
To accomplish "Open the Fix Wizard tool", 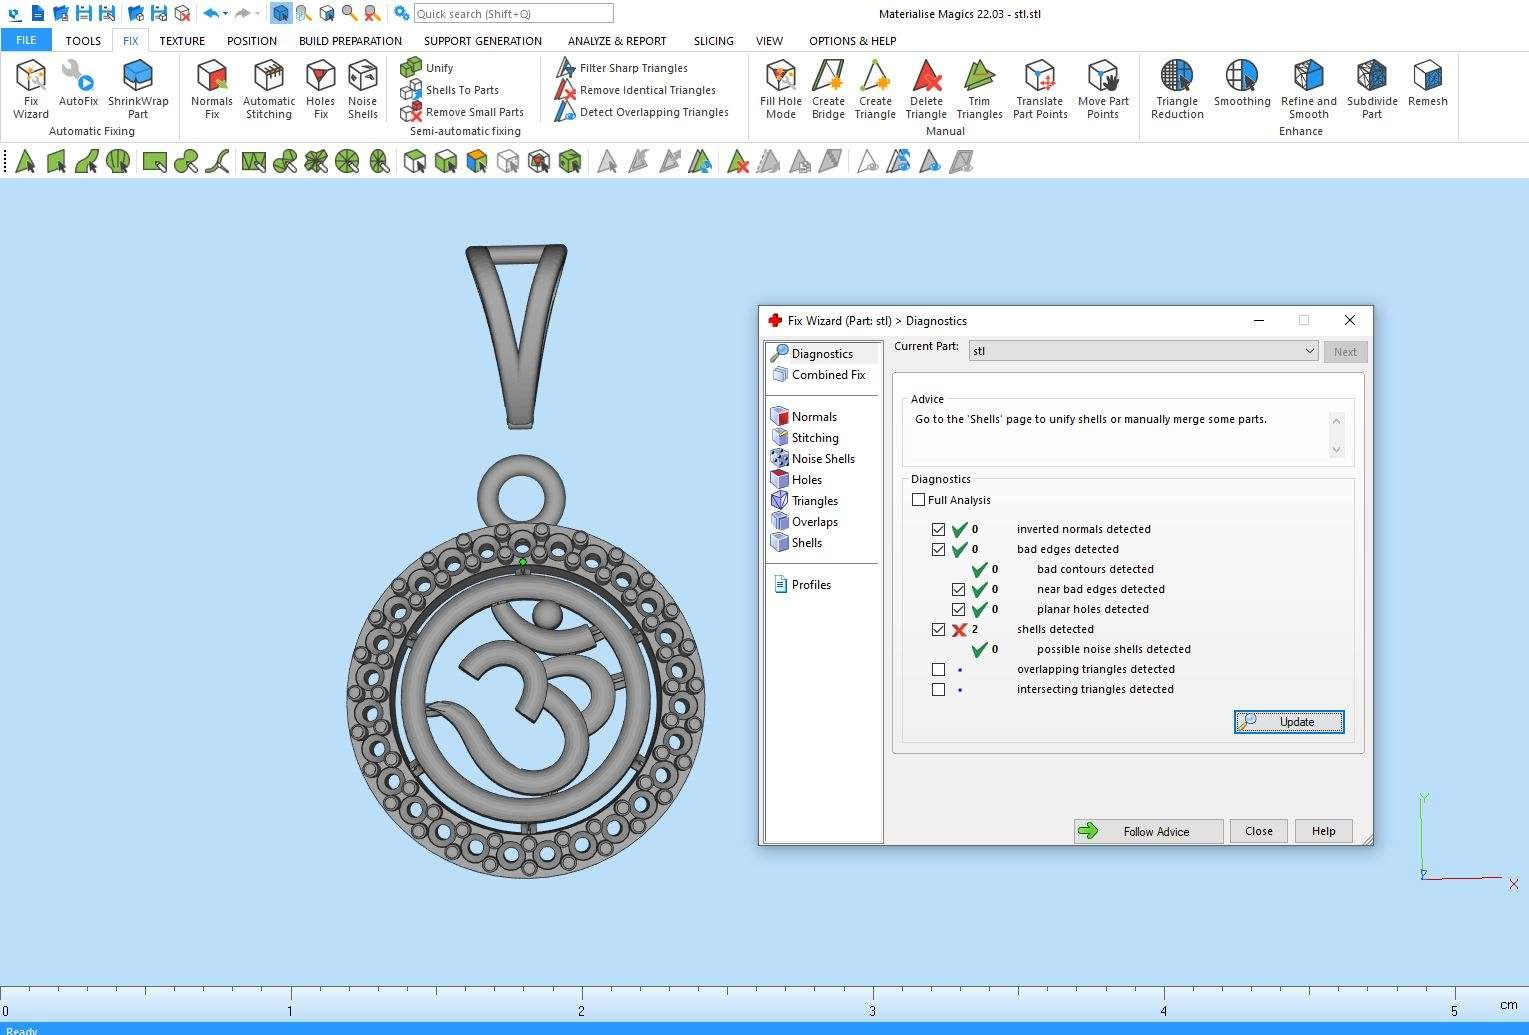I will tap(31, 89).
